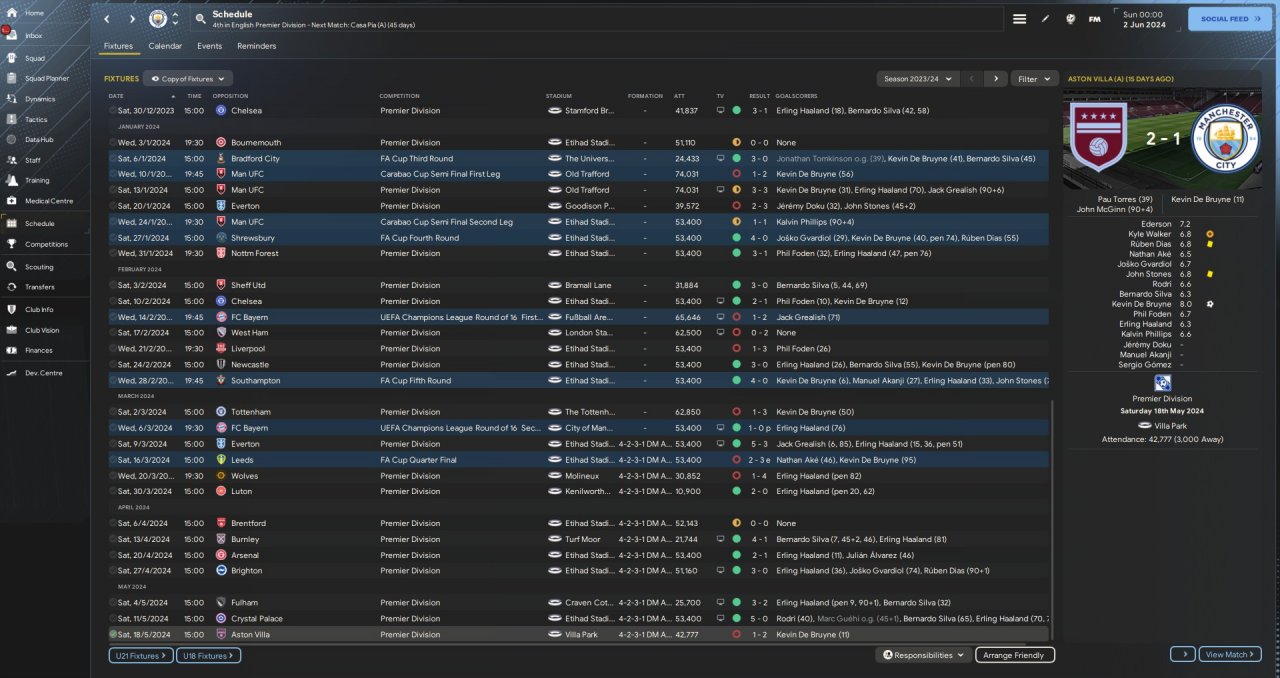Open the Social Feed panel
Image resolution: width=1280 pixels, height=678 pixels.
coord(1229,19)
